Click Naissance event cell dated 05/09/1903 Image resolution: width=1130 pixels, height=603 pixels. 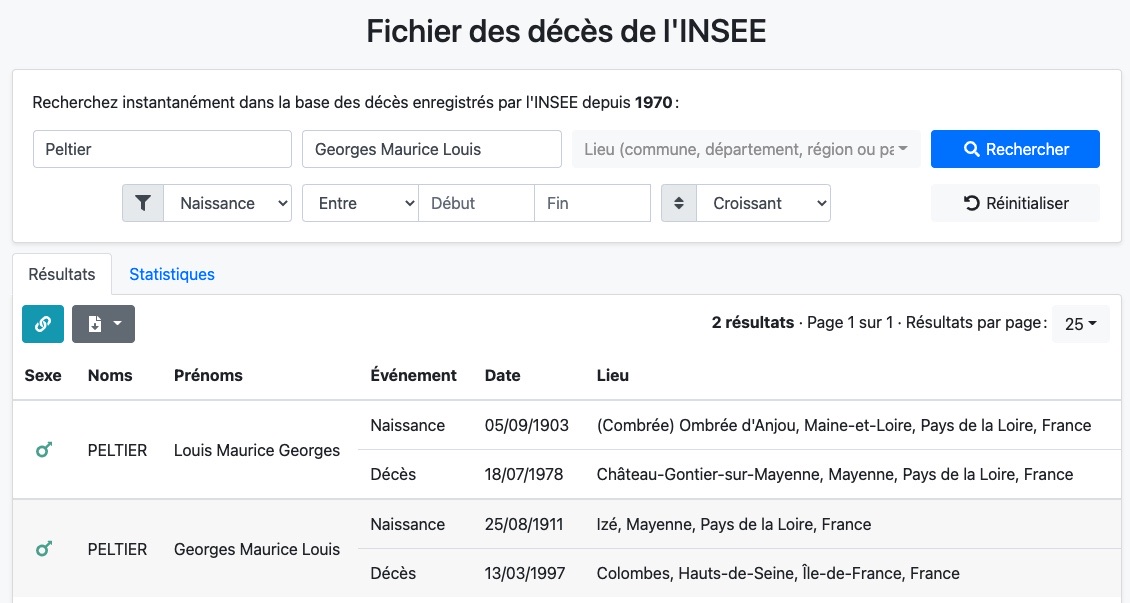click(407, 426)
